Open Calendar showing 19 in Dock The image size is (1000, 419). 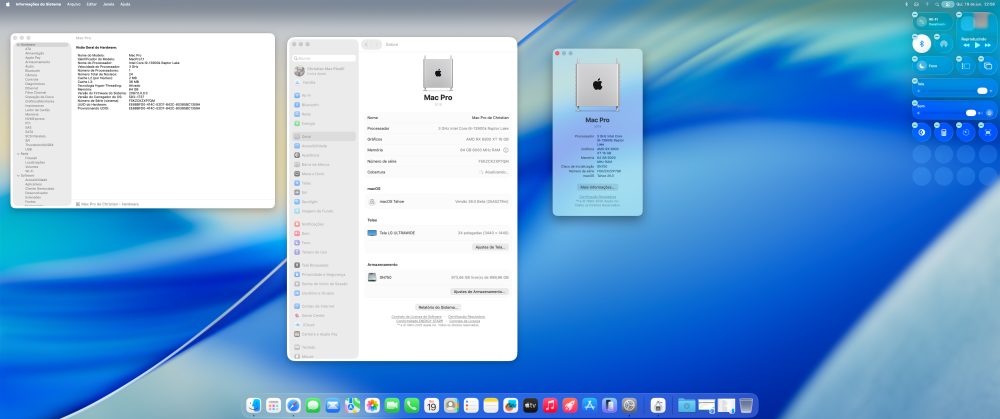432,405
